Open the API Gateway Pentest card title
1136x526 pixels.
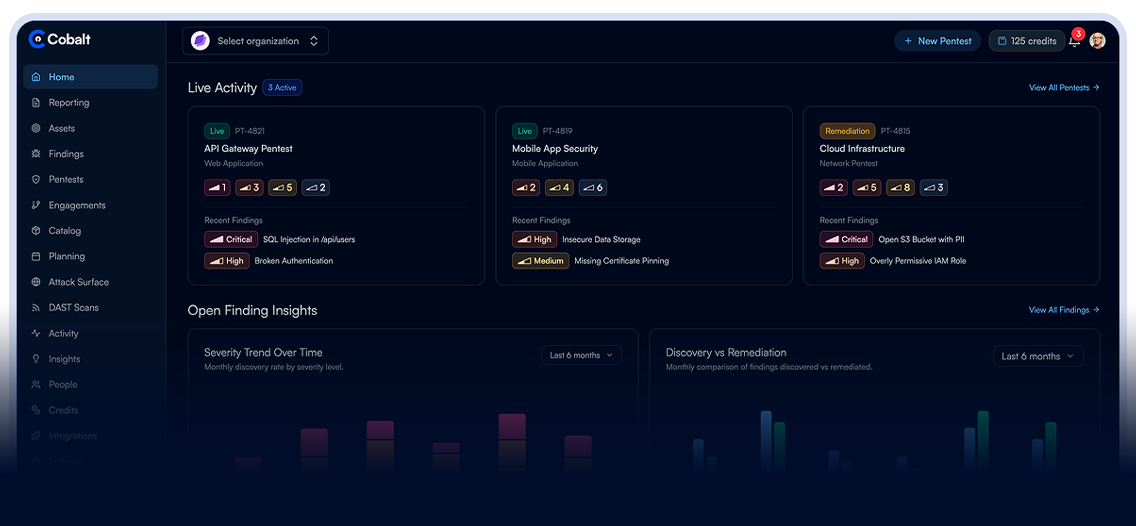click(248, 149)
